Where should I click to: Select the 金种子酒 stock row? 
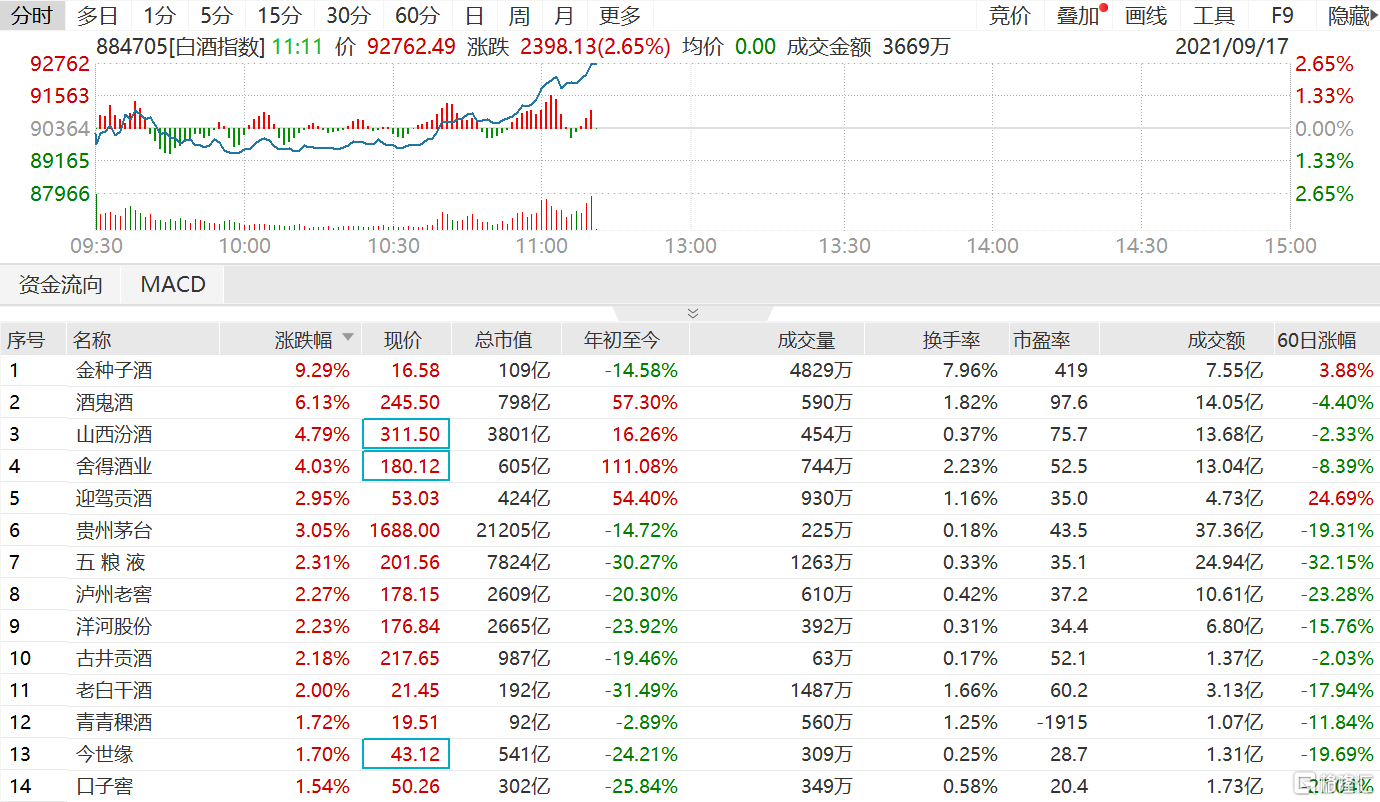(x=690, y=370)
